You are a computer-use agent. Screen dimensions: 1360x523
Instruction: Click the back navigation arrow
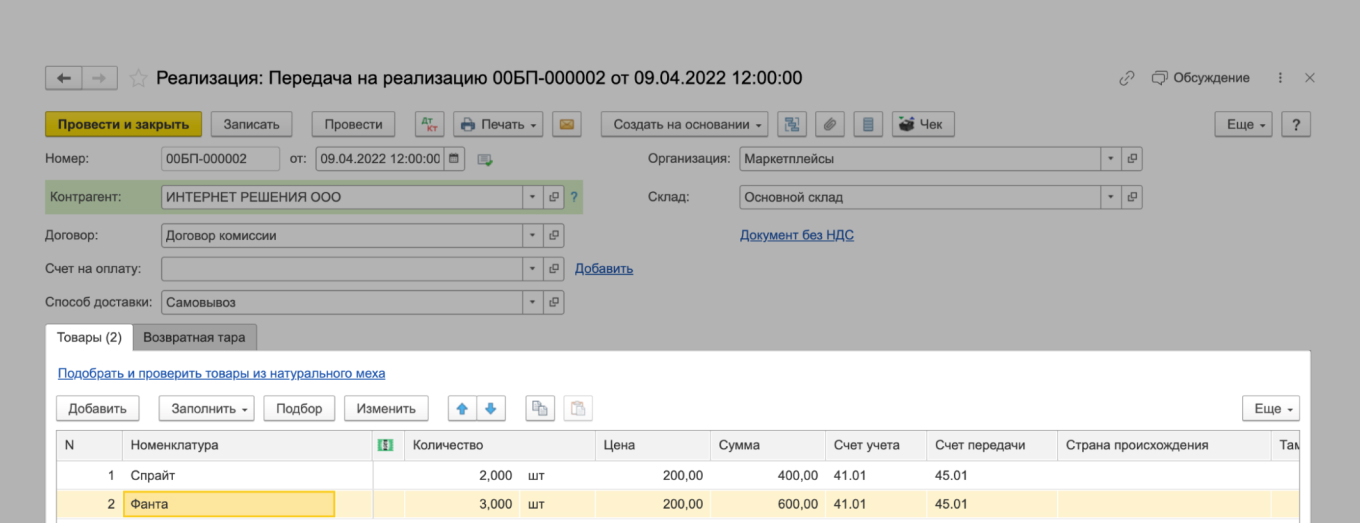click(64, 78)
